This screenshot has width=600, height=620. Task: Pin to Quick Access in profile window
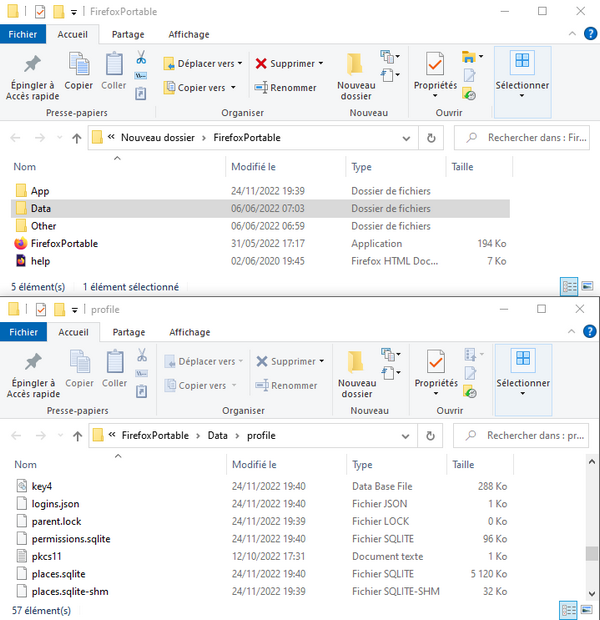point(33,375)
